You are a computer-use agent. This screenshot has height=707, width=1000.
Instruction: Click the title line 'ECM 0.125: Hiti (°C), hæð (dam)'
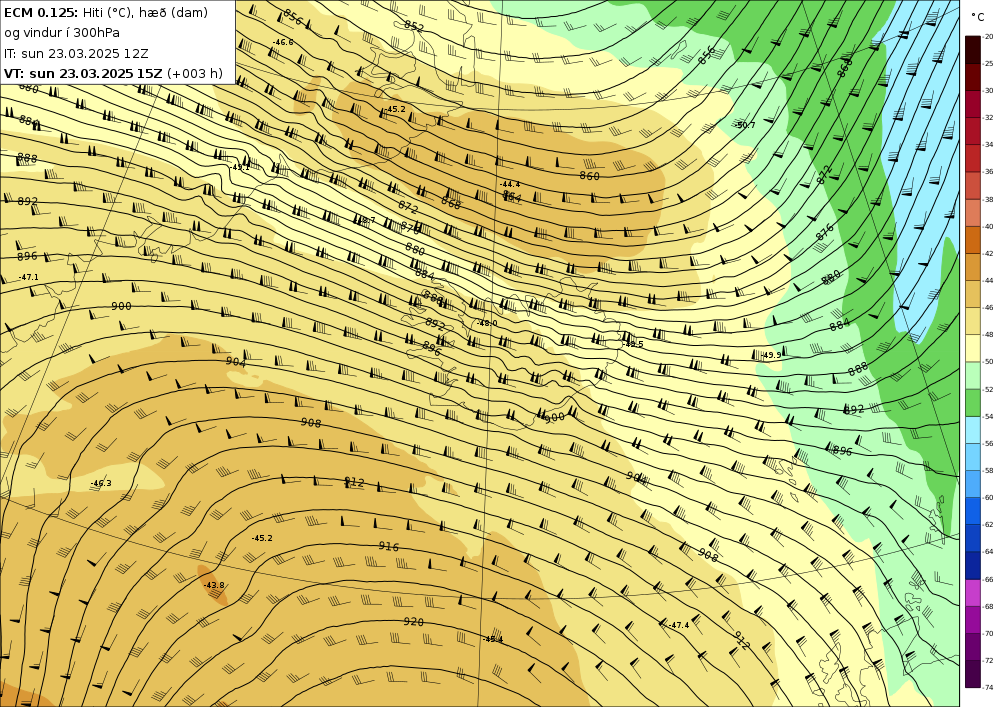(x=106, y=13)
